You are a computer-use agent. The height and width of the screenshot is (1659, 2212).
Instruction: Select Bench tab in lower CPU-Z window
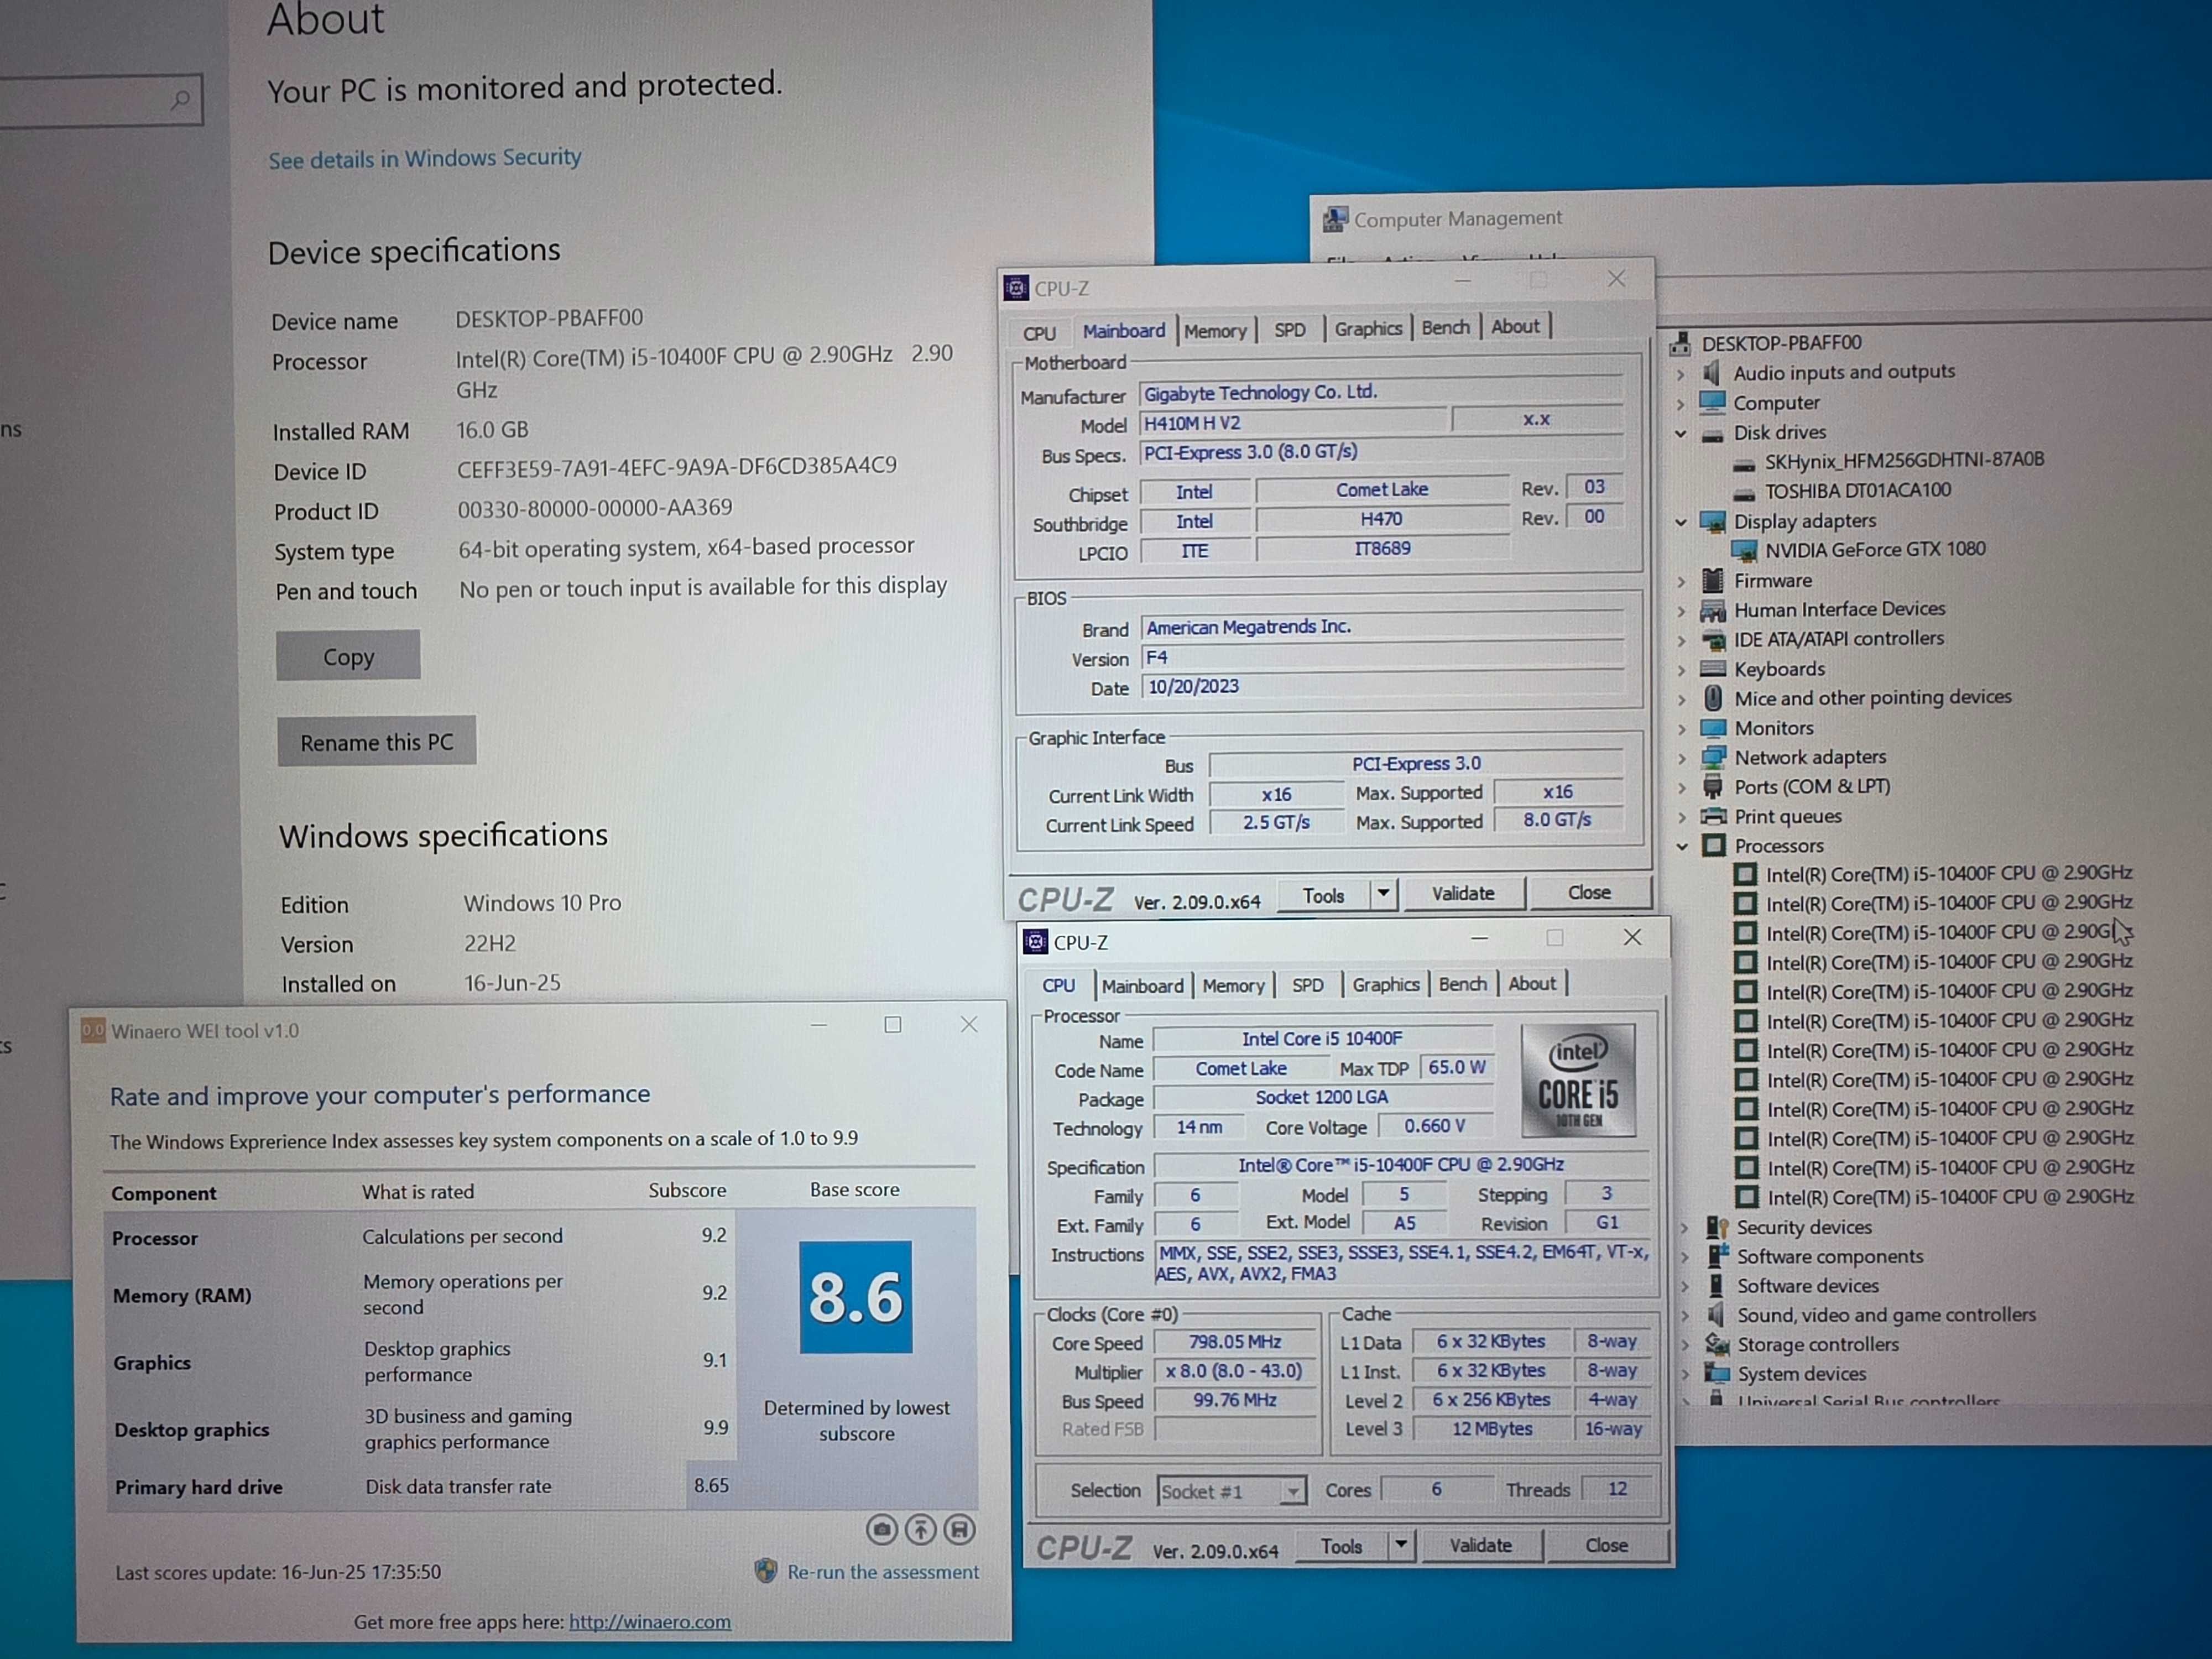click(1462, 984)
